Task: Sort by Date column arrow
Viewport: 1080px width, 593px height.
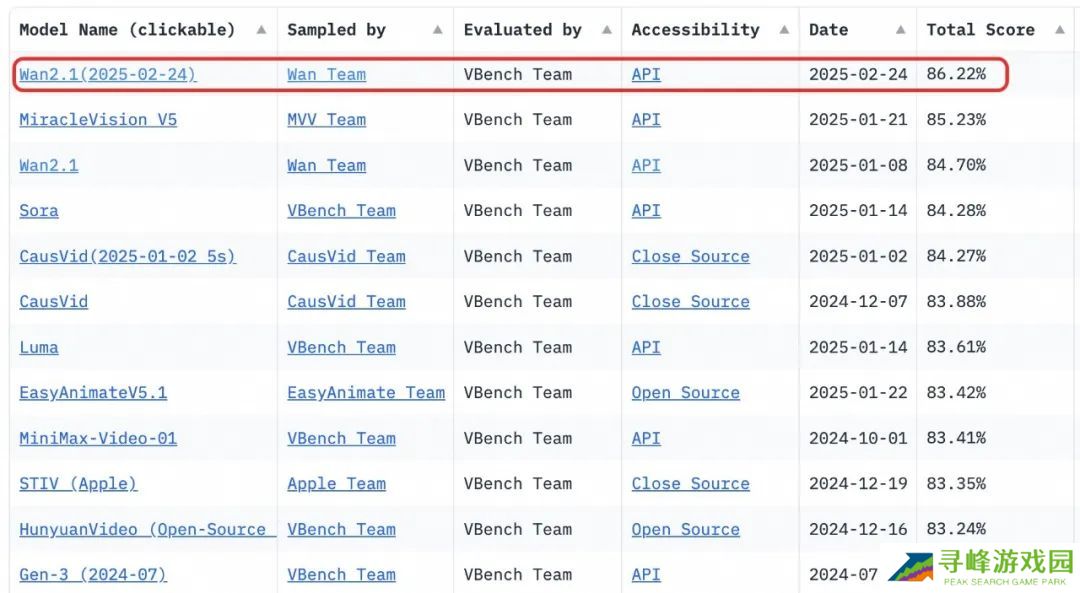Action: (x=901, y=30)
